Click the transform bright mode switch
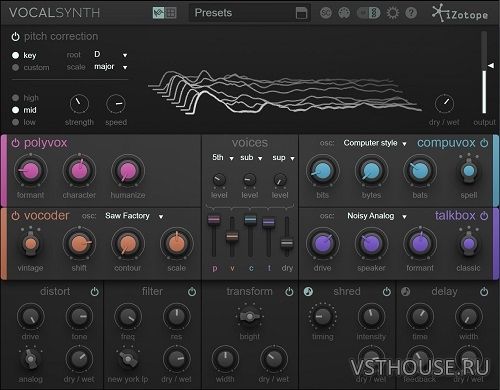Viewport: 500px width, 390px height. (249, 316)
